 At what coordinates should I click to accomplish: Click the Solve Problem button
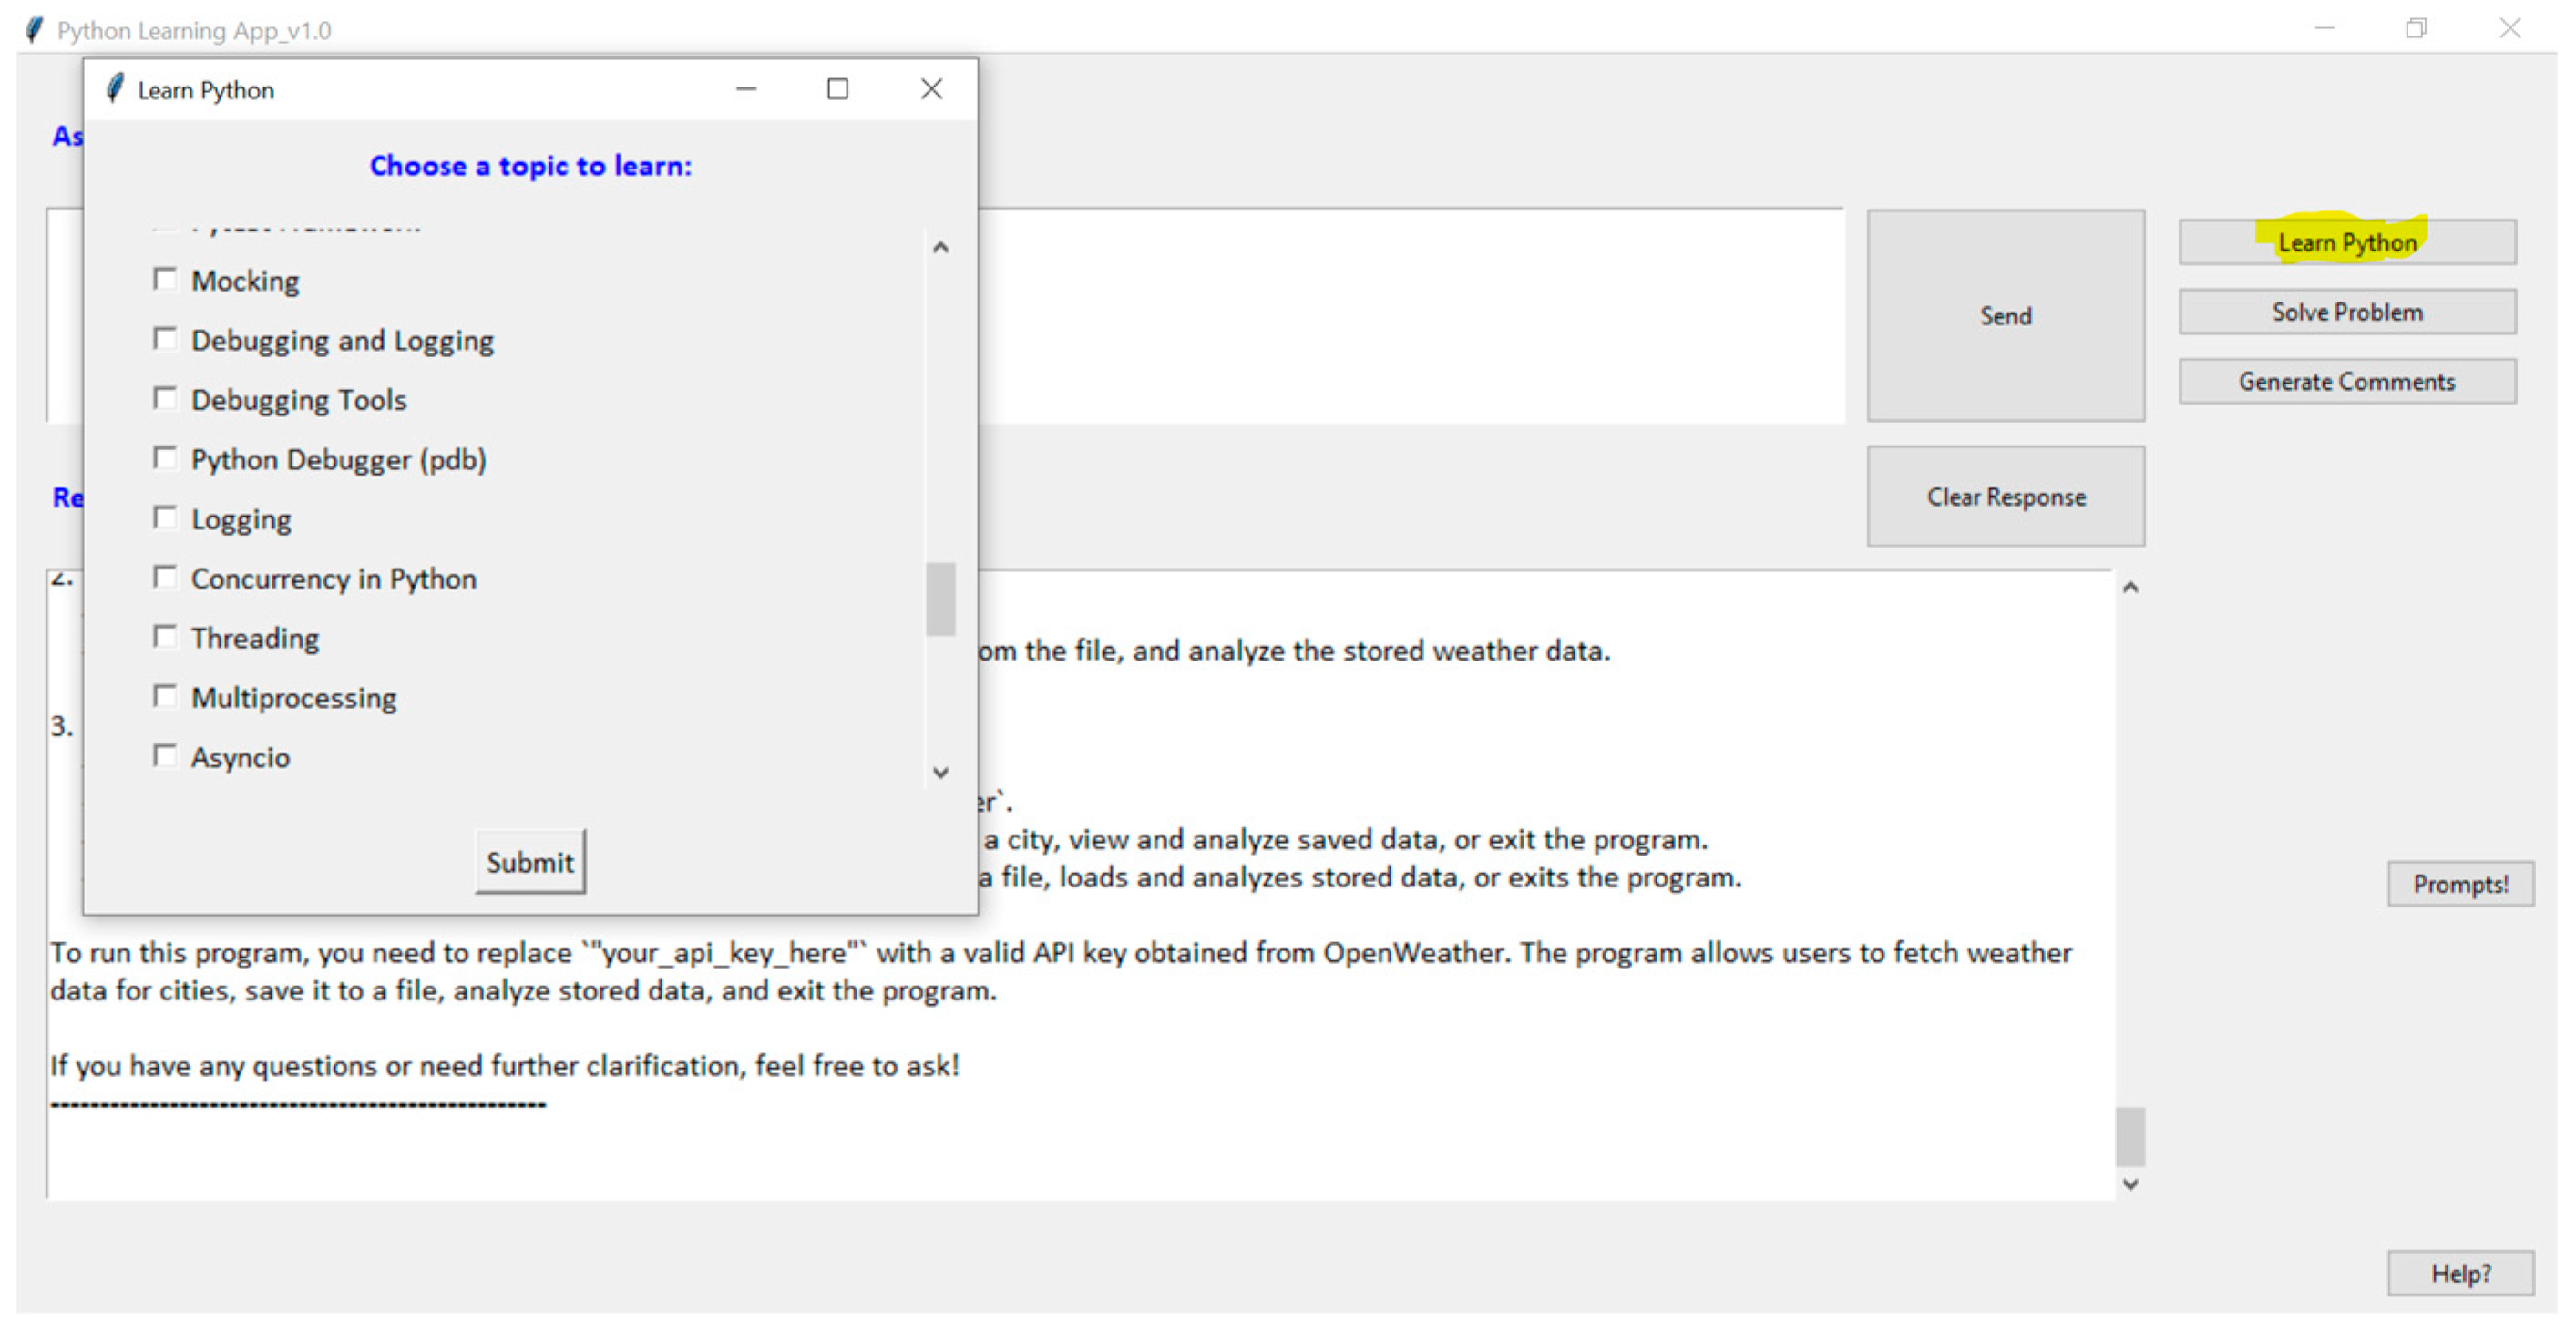tap(2346, 312)
